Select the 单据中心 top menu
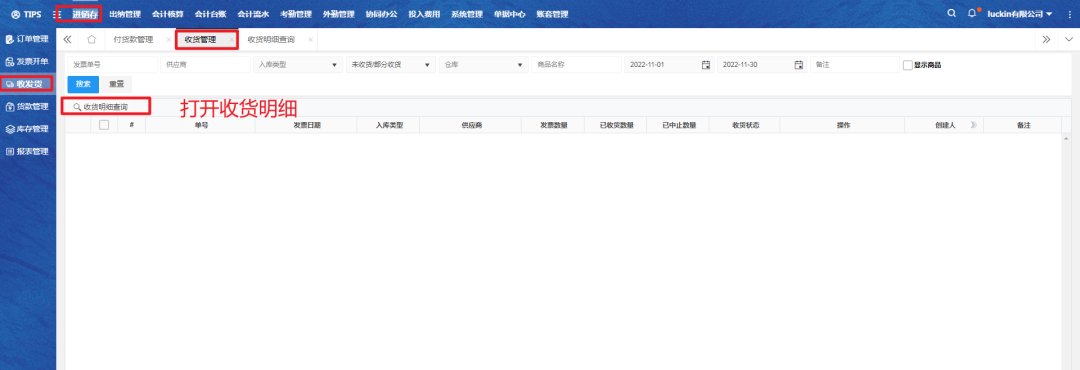This screenshot has height=370, width=1080. point(509,14)
